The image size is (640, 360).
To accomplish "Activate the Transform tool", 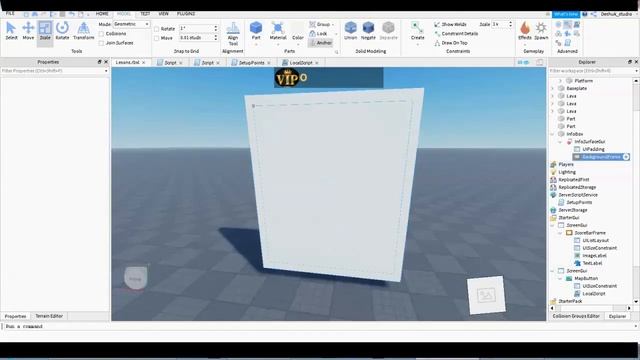I will click(x=83, y=31).
